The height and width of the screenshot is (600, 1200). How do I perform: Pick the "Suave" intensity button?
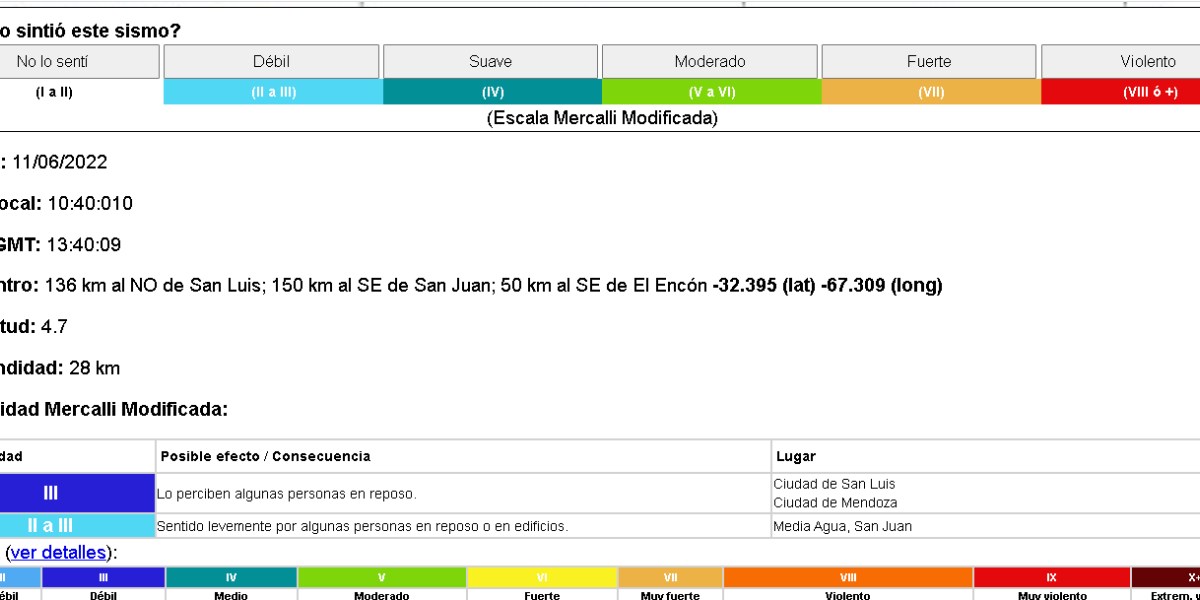(491, 61)
